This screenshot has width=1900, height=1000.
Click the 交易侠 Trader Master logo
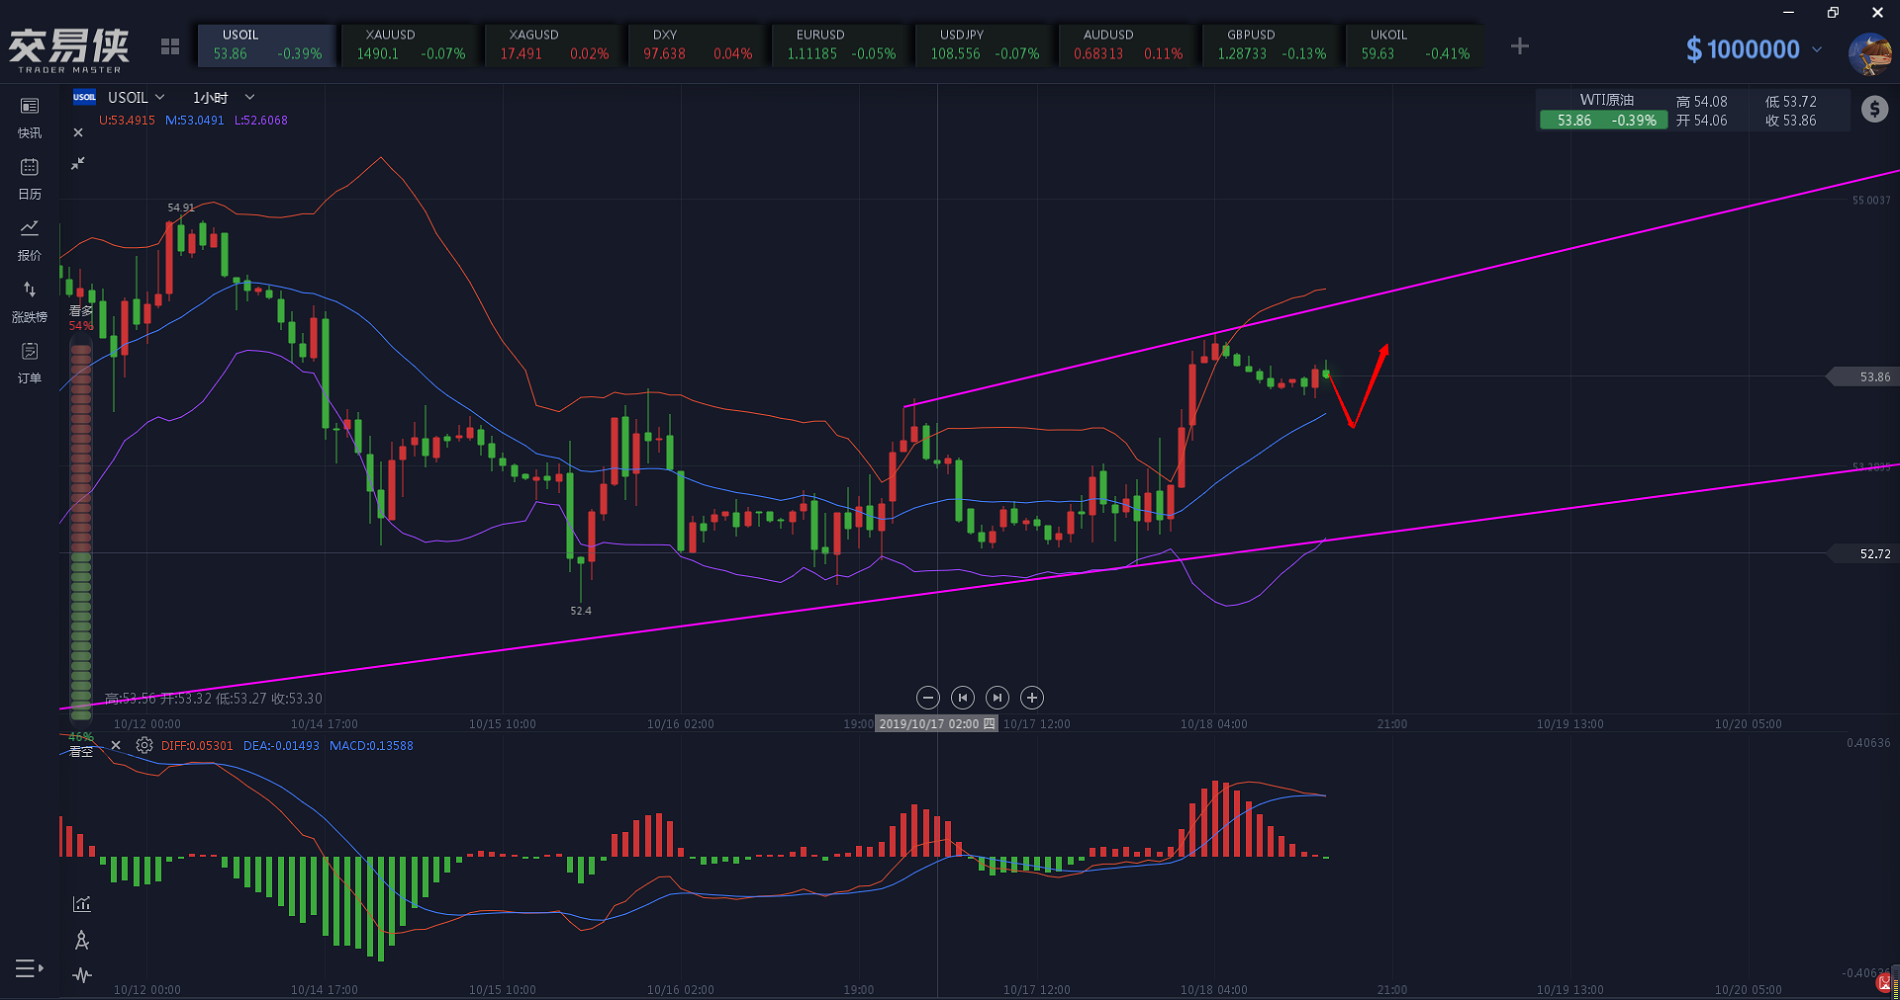pyautogui.click(x=69, y=50)
